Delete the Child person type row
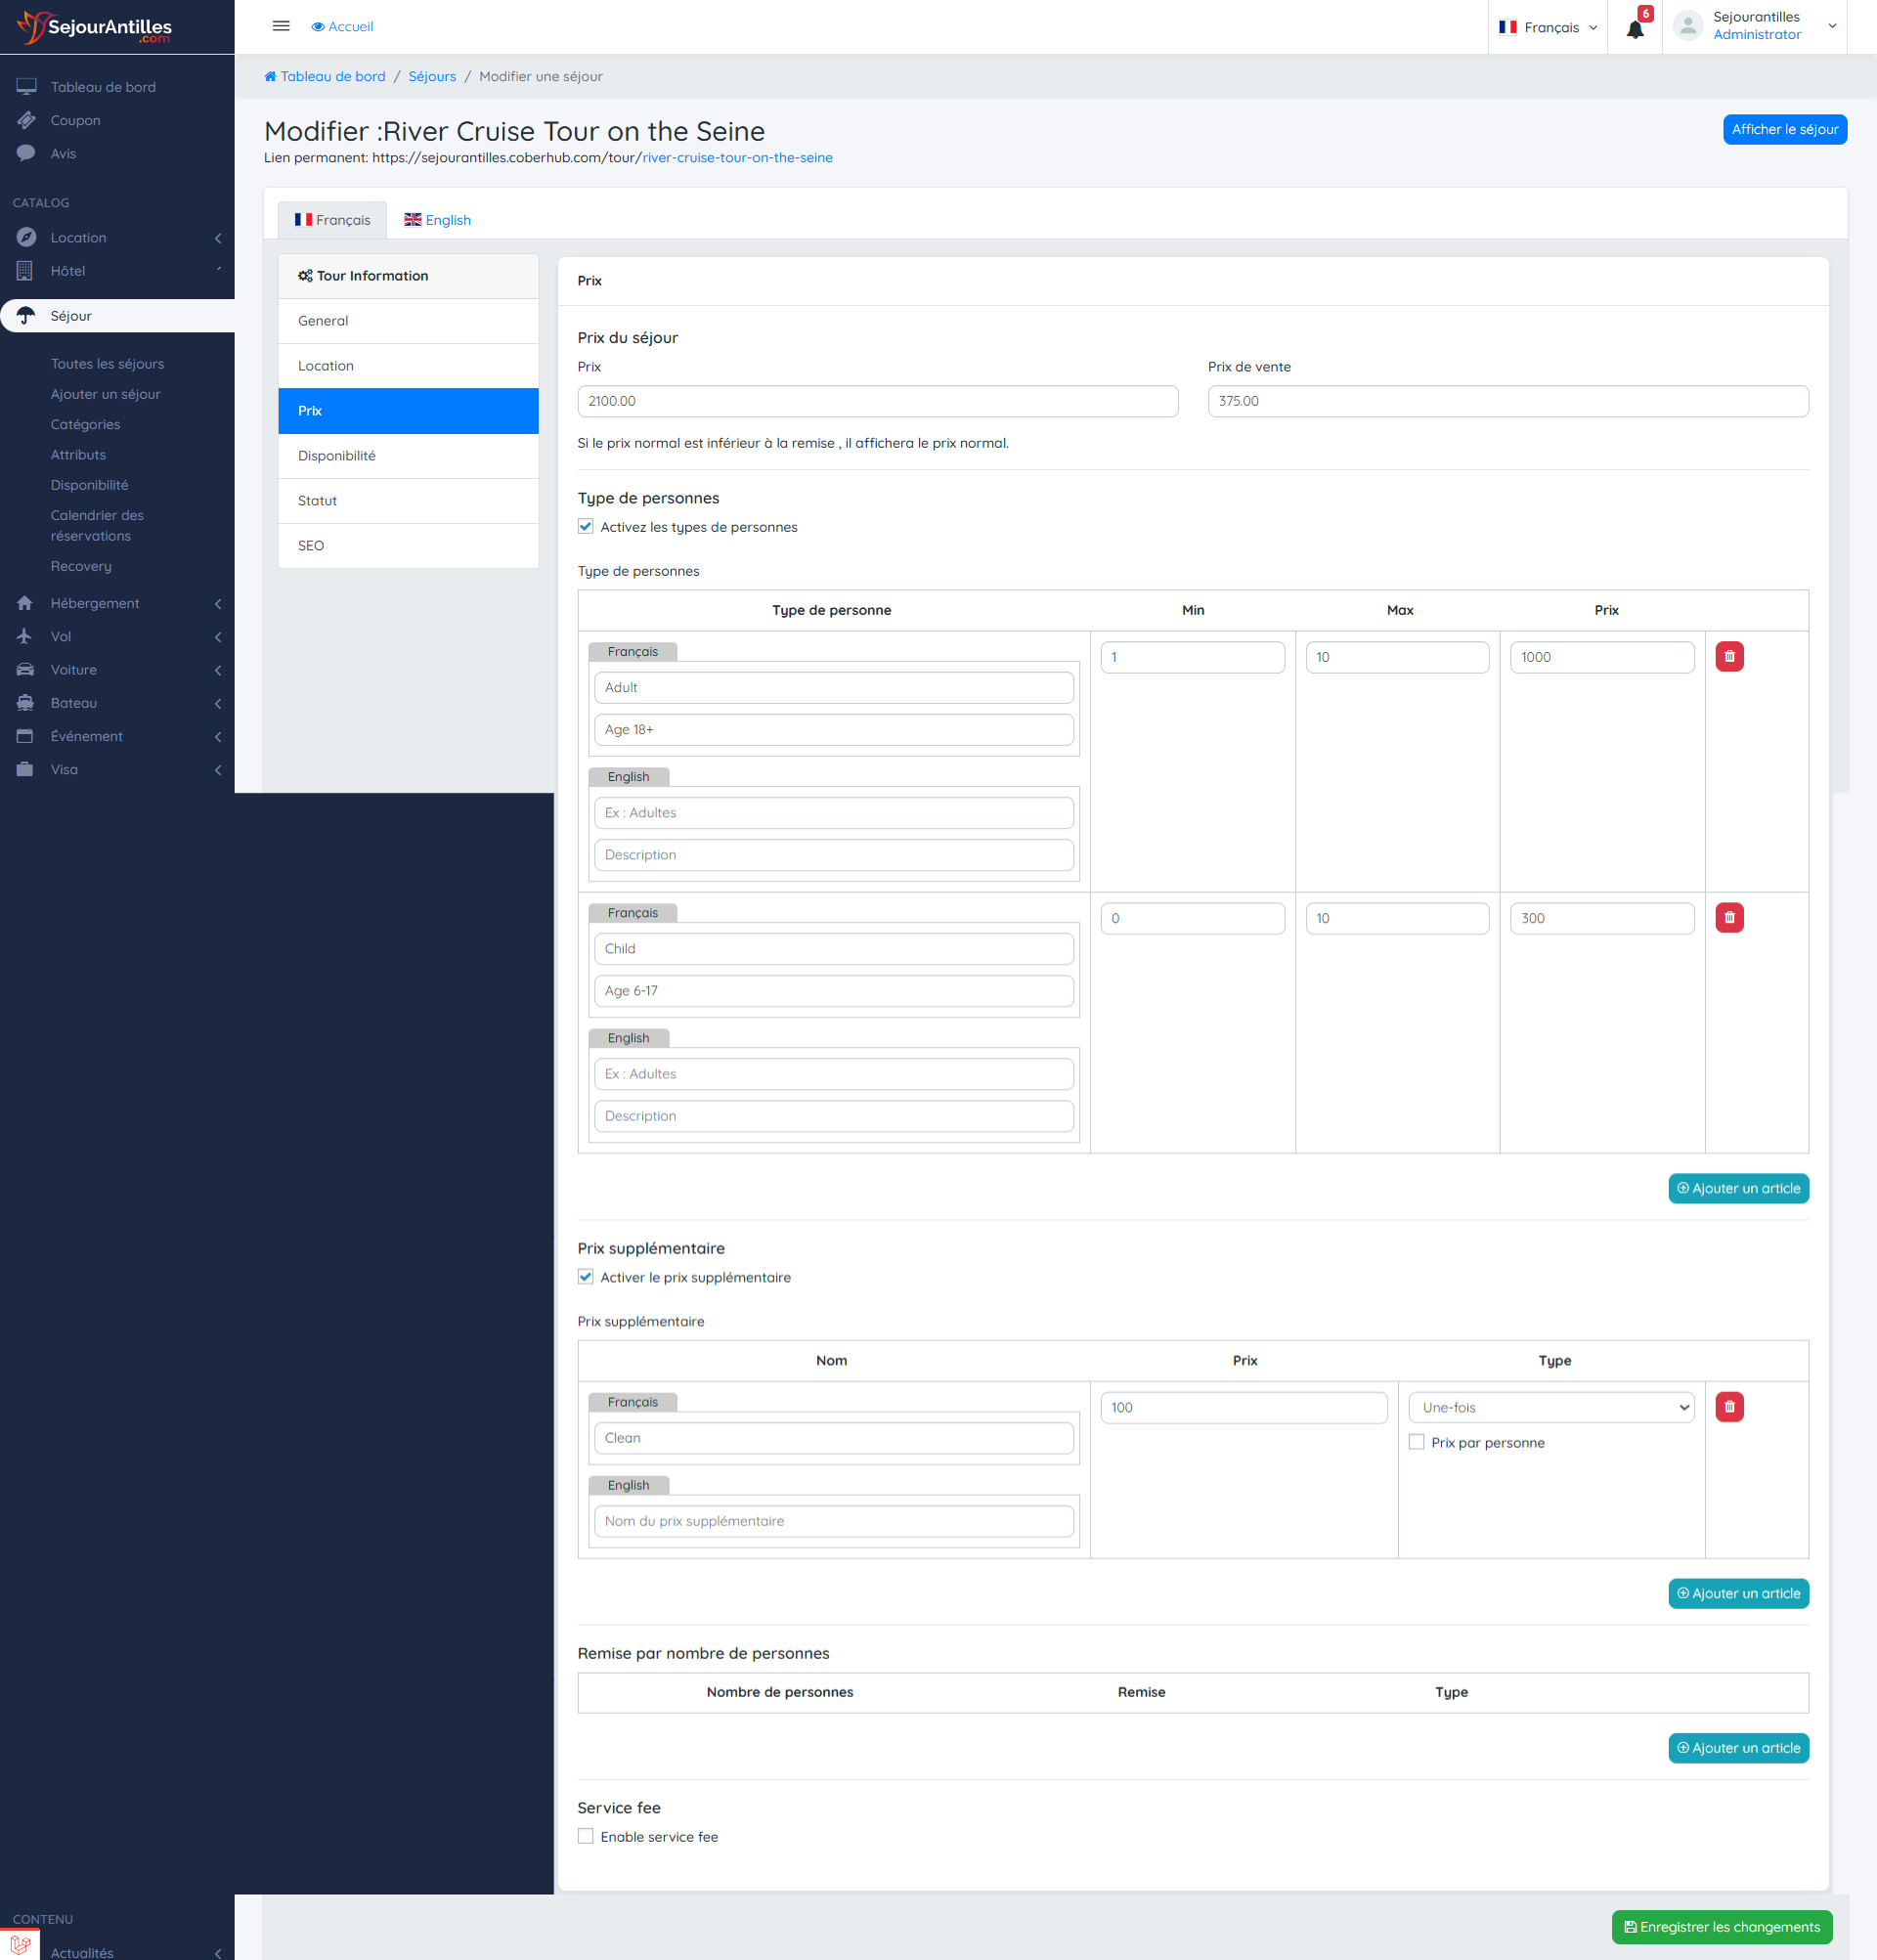Image resolution: width=1877 pixels, height=1960 pixels. tap(1729, 918)
